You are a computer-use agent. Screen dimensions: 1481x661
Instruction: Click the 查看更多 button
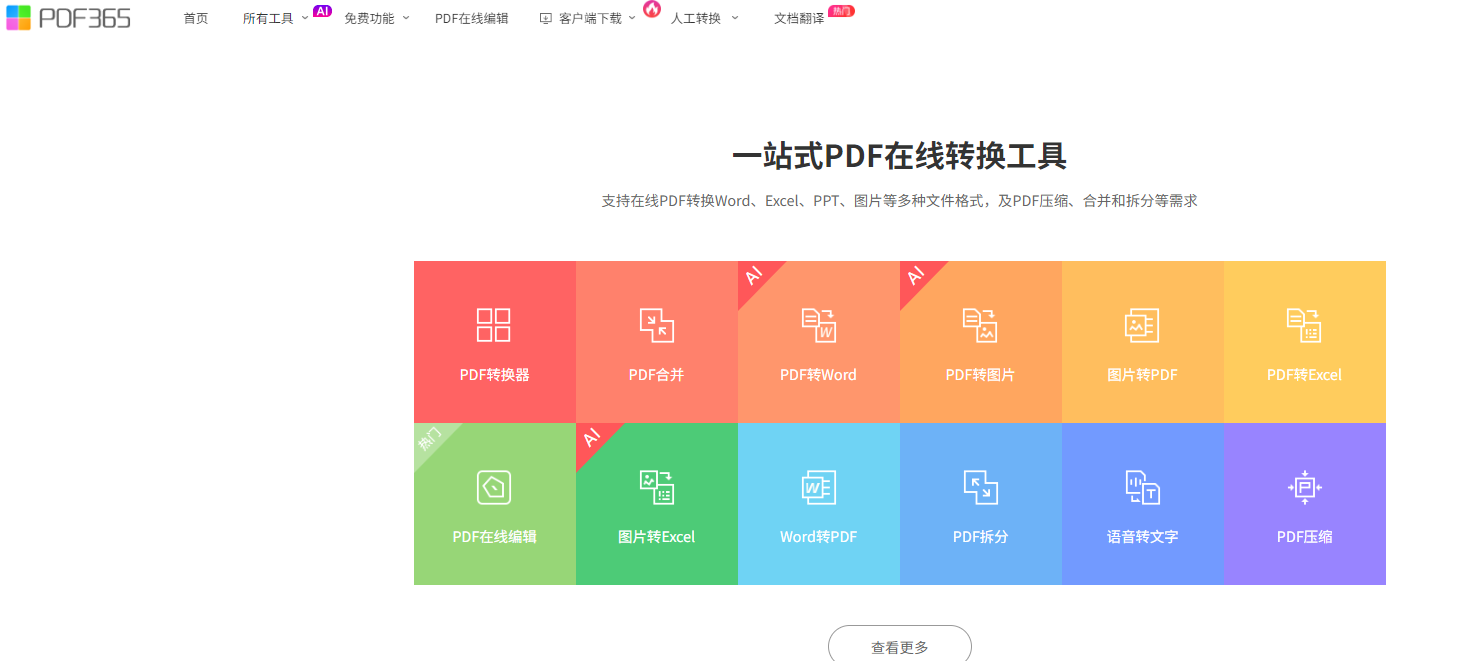click(x=899, y=647)
